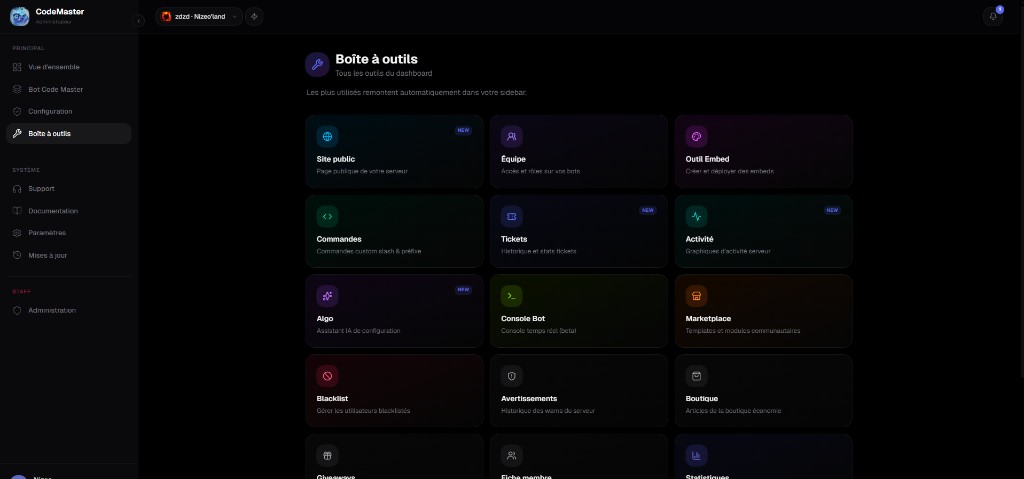Collapse the sidebar with chevron button
This screenshot has height=479, width=1024.
coord(138,21)
